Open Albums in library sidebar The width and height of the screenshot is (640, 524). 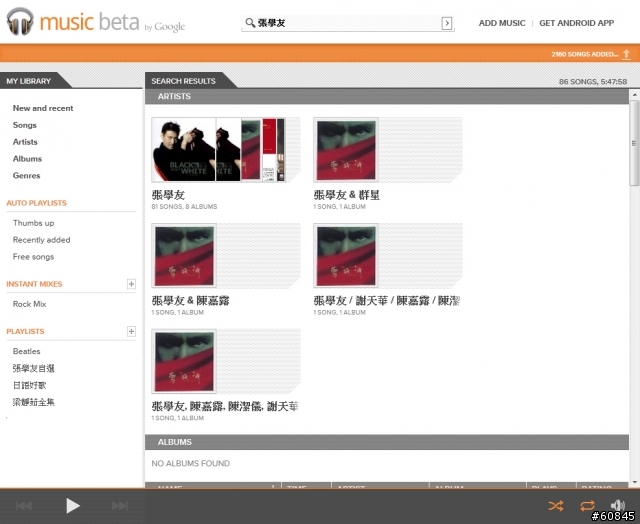click(27, 159)
